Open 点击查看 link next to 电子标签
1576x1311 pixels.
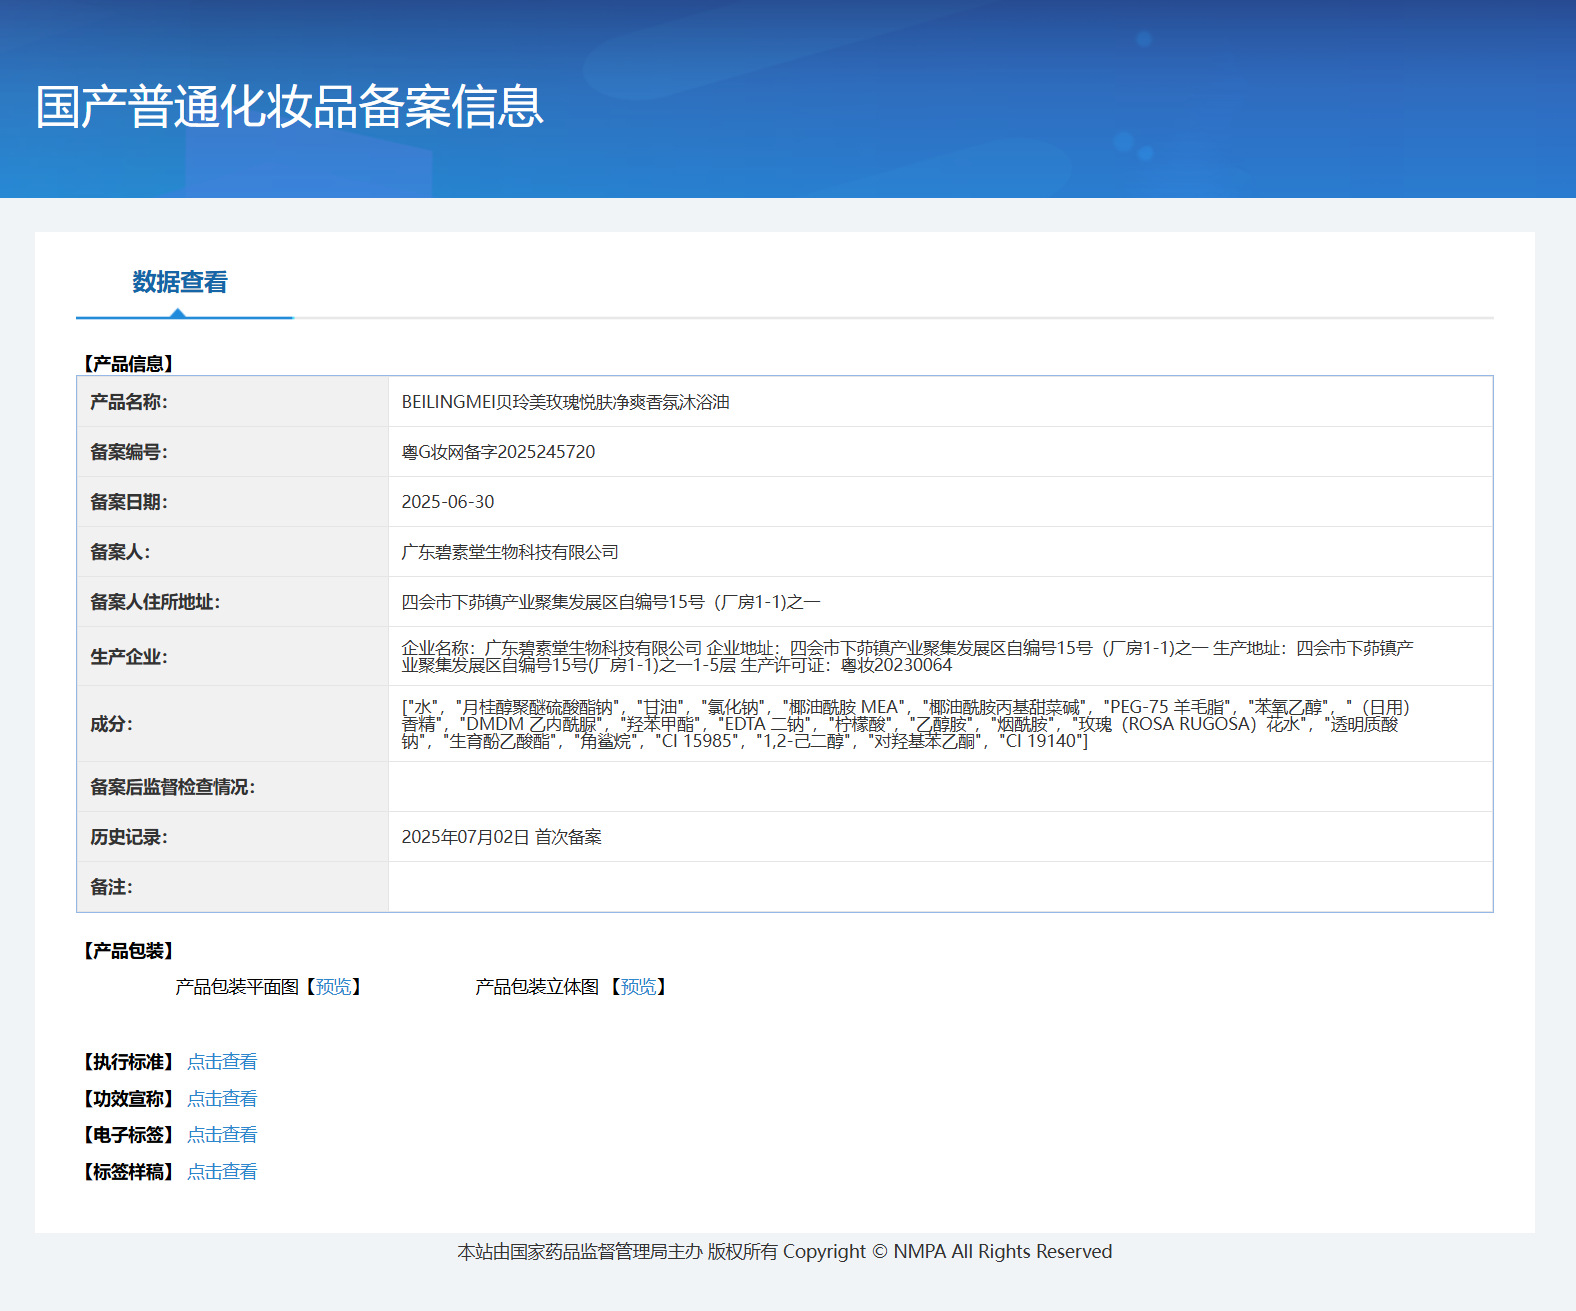click(222, 1135)
